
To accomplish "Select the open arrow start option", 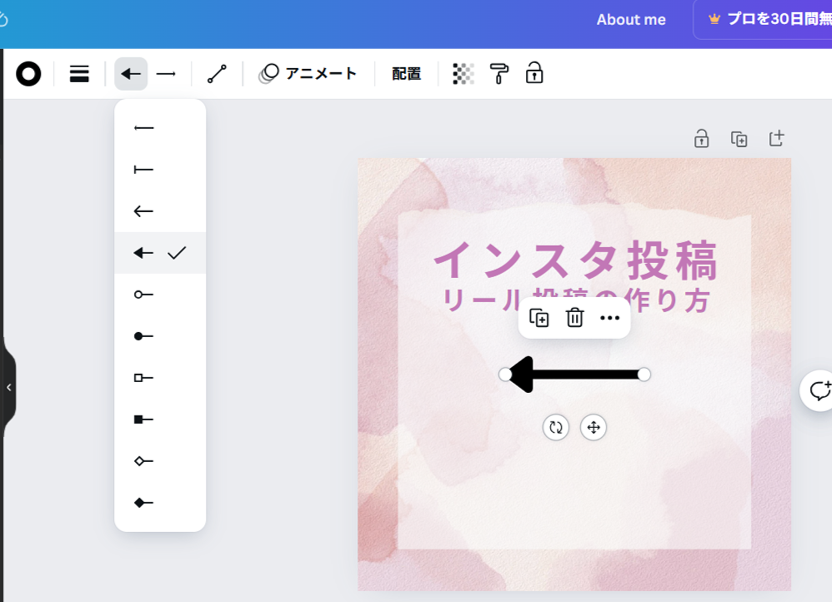I will 144,211.
